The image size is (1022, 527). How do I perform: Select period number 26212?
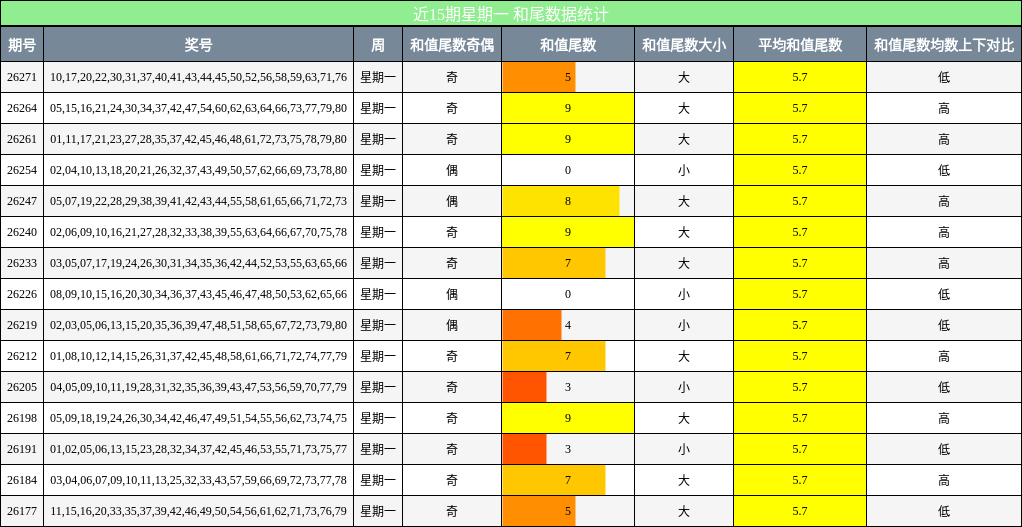coord(22,356)
